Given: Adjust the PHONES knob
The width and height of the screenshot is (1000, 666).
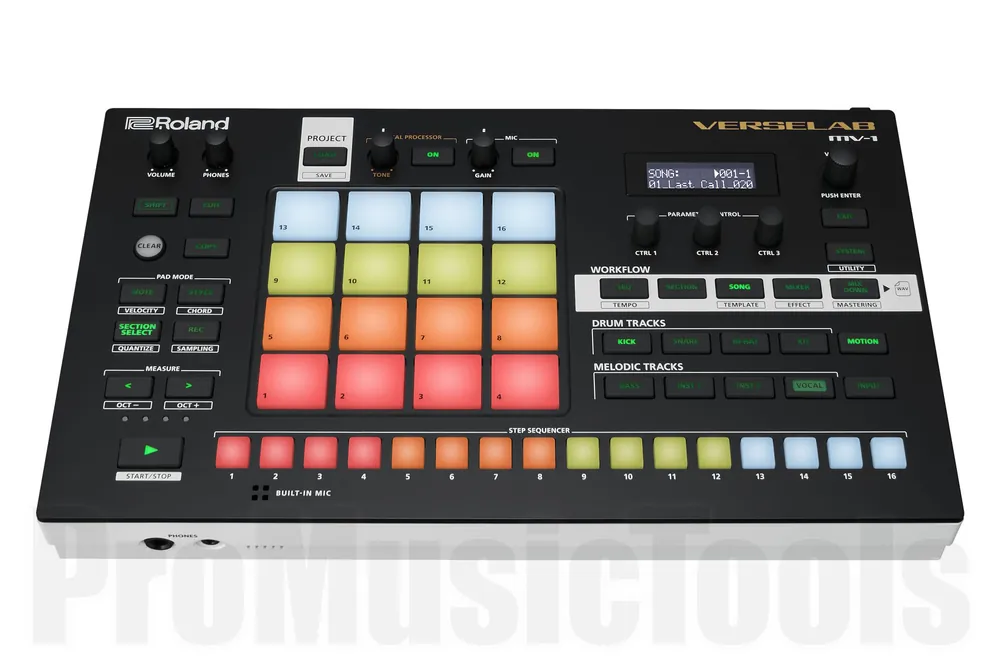Looking at the screenshot, I should coord(217,151).
